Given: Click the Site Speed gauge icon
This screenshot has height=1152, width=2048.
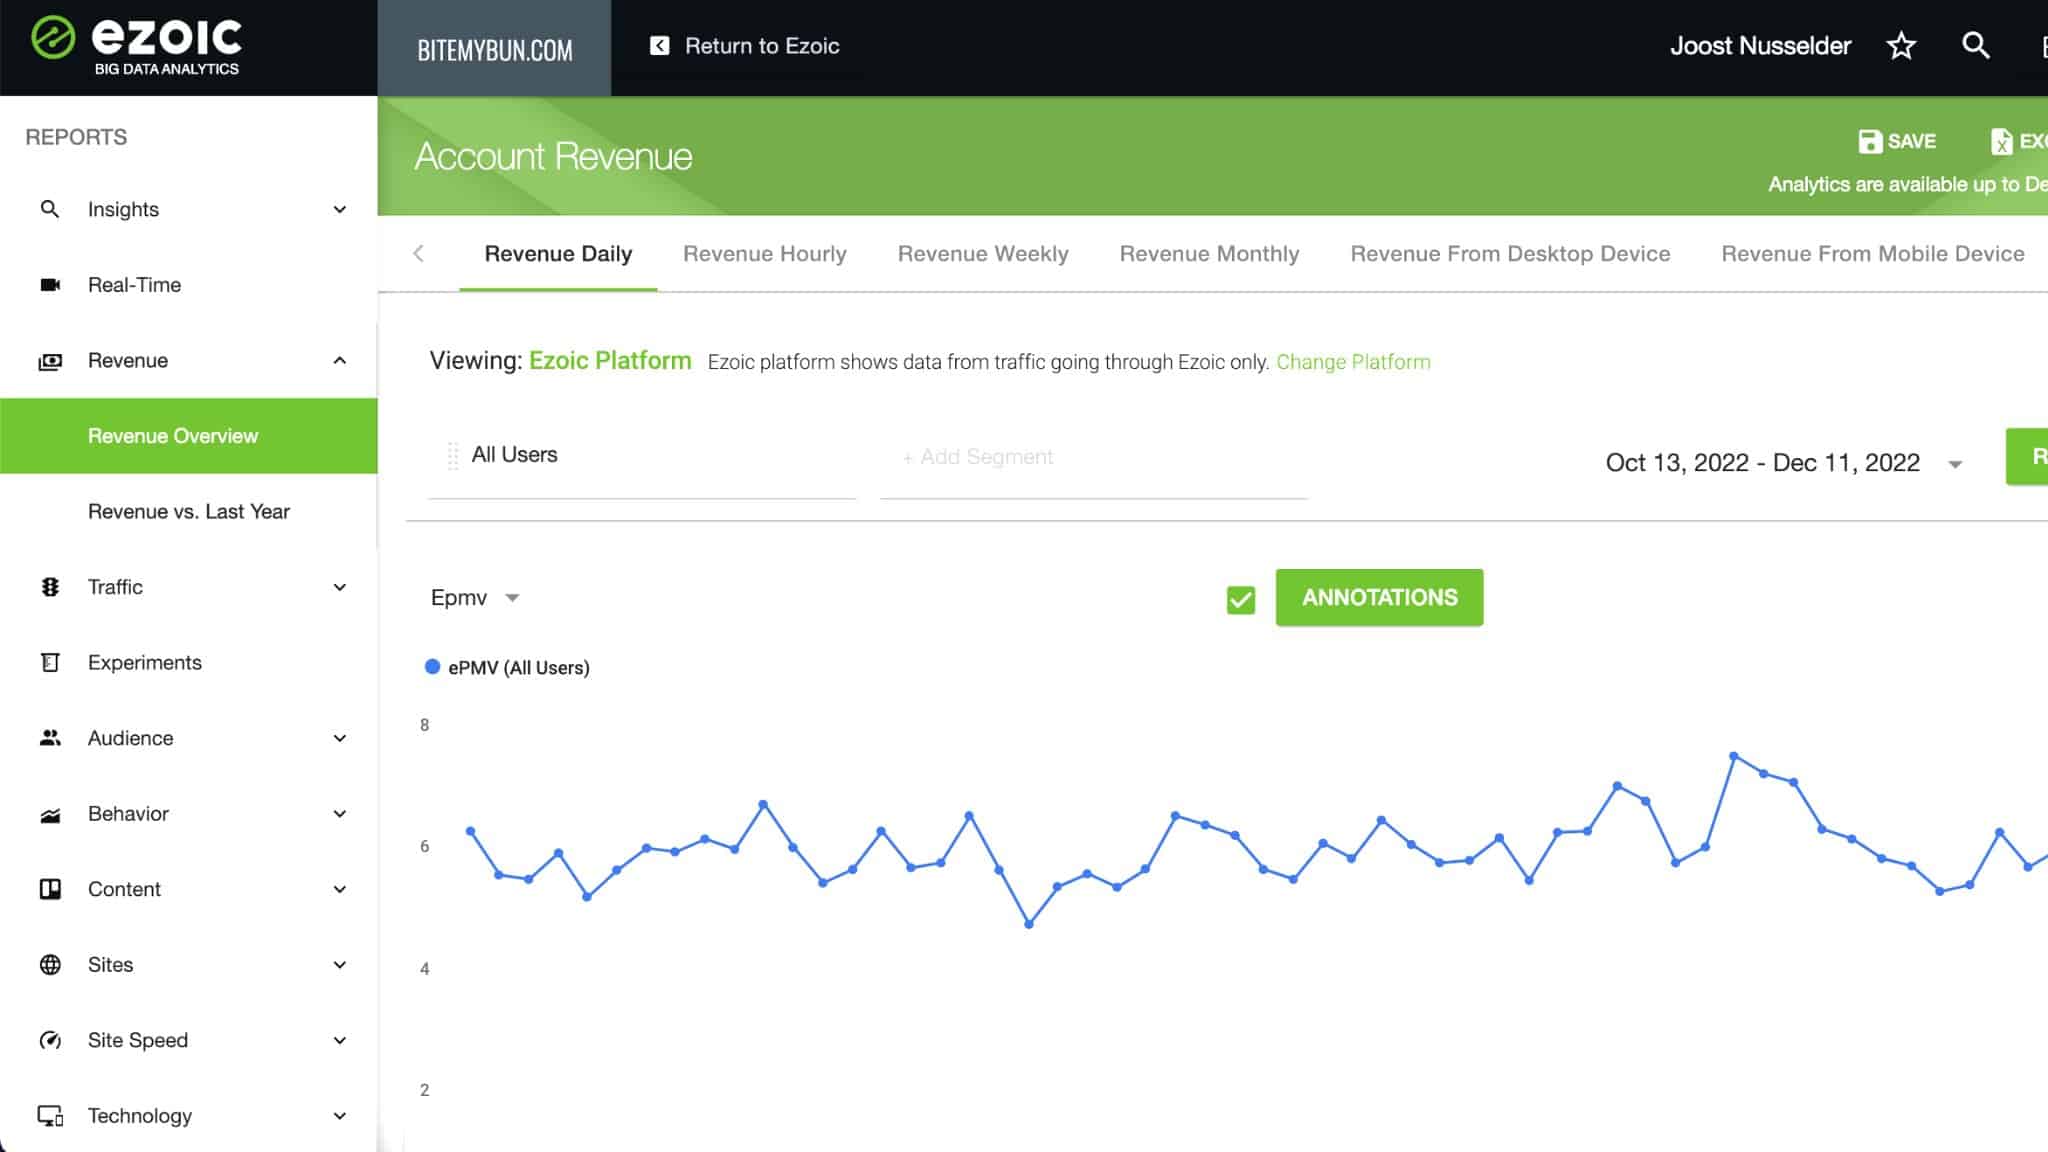Looking at the screenshot, I should pyautogui.click(x=50, y=1040).
